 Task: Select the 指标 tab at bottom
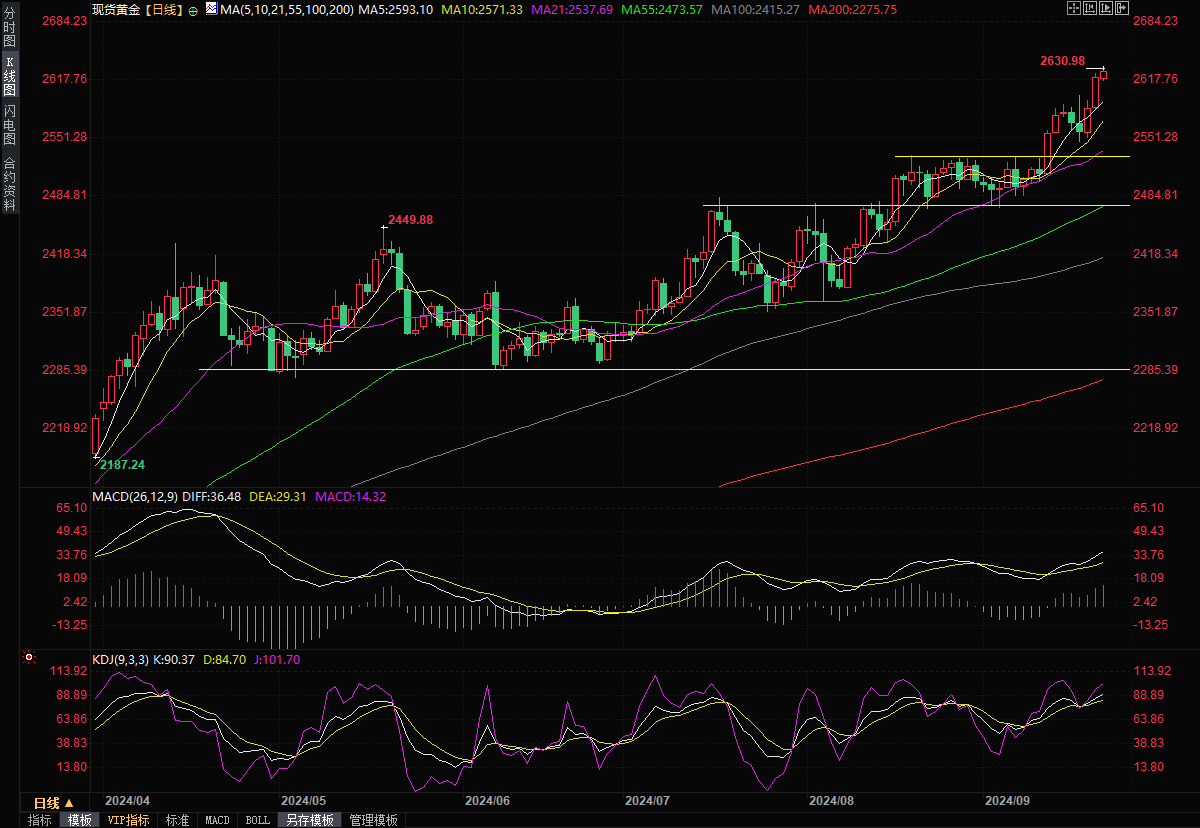(40, 820)
